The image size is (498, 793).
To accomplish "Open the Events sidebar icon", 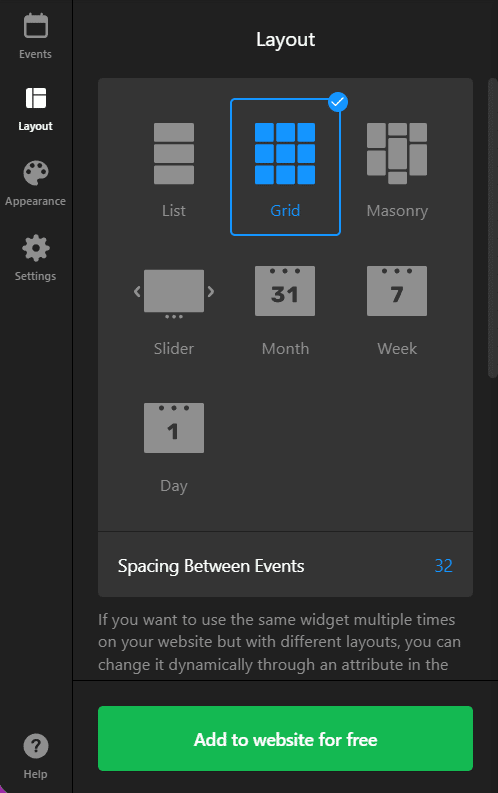I will coord(35,26).
